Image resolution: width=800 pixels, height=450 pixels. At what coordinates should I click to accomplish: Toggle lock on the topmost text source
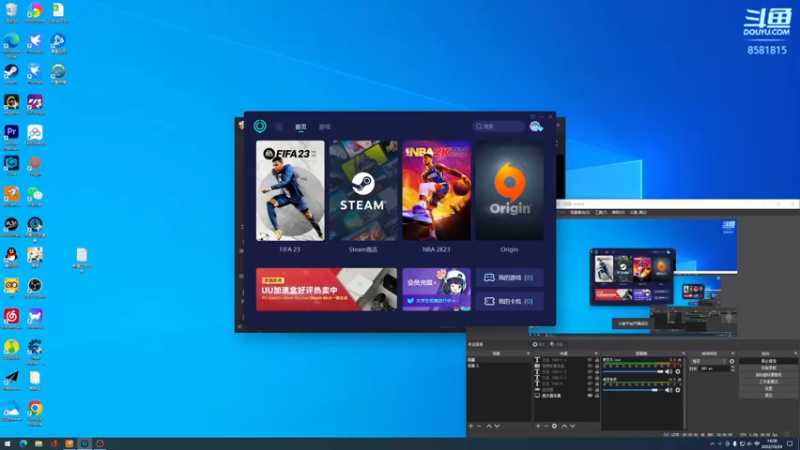[x=597, y=360]
